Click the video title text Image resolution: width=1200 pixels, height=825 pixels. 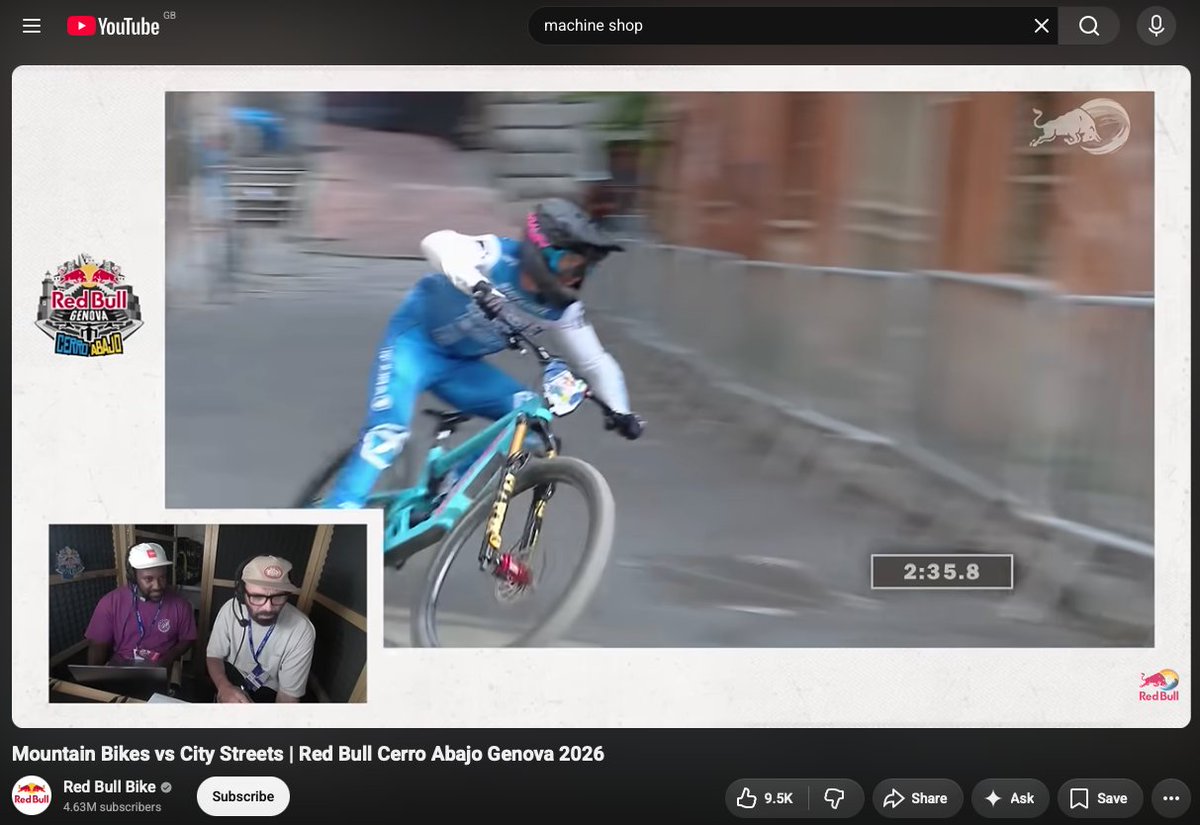[x=308, y=753]
